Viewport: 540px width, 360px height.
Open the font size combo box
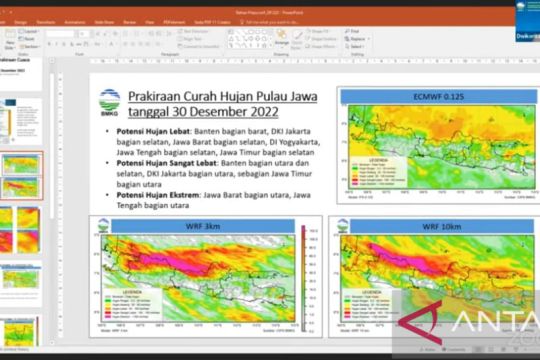pyautogui.click(x=84, y=34)
